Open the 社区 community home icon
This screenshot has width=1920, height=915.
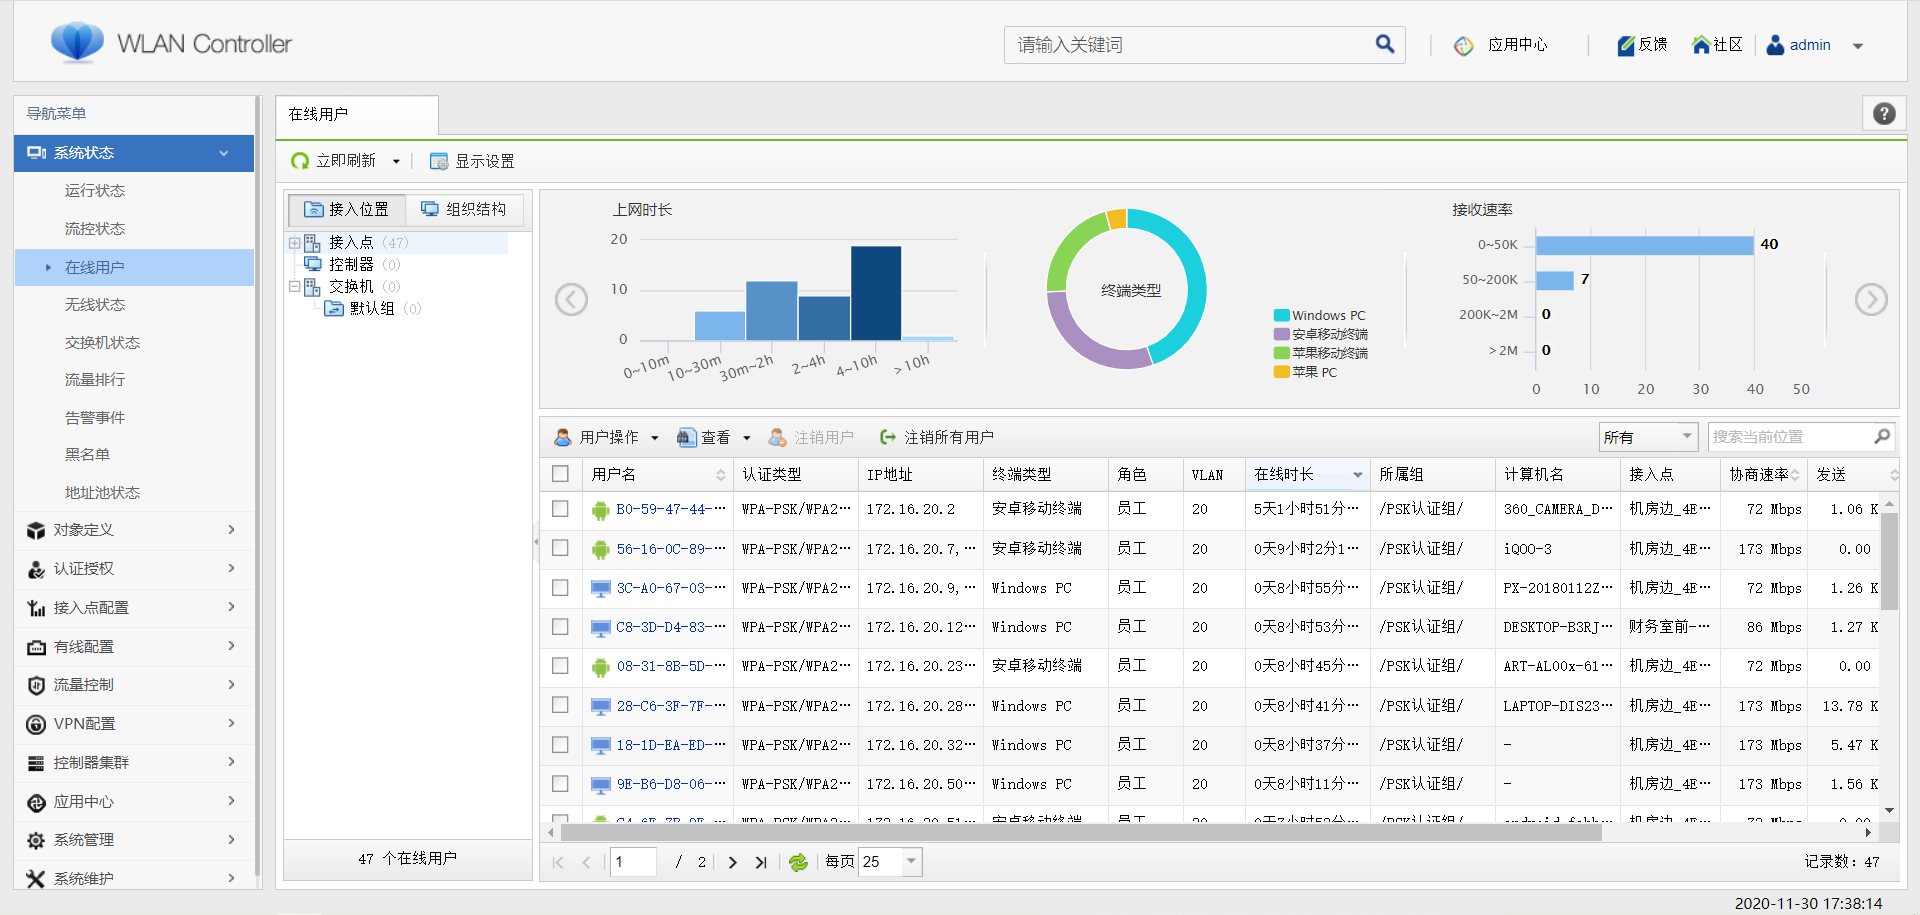(1700, 45)
